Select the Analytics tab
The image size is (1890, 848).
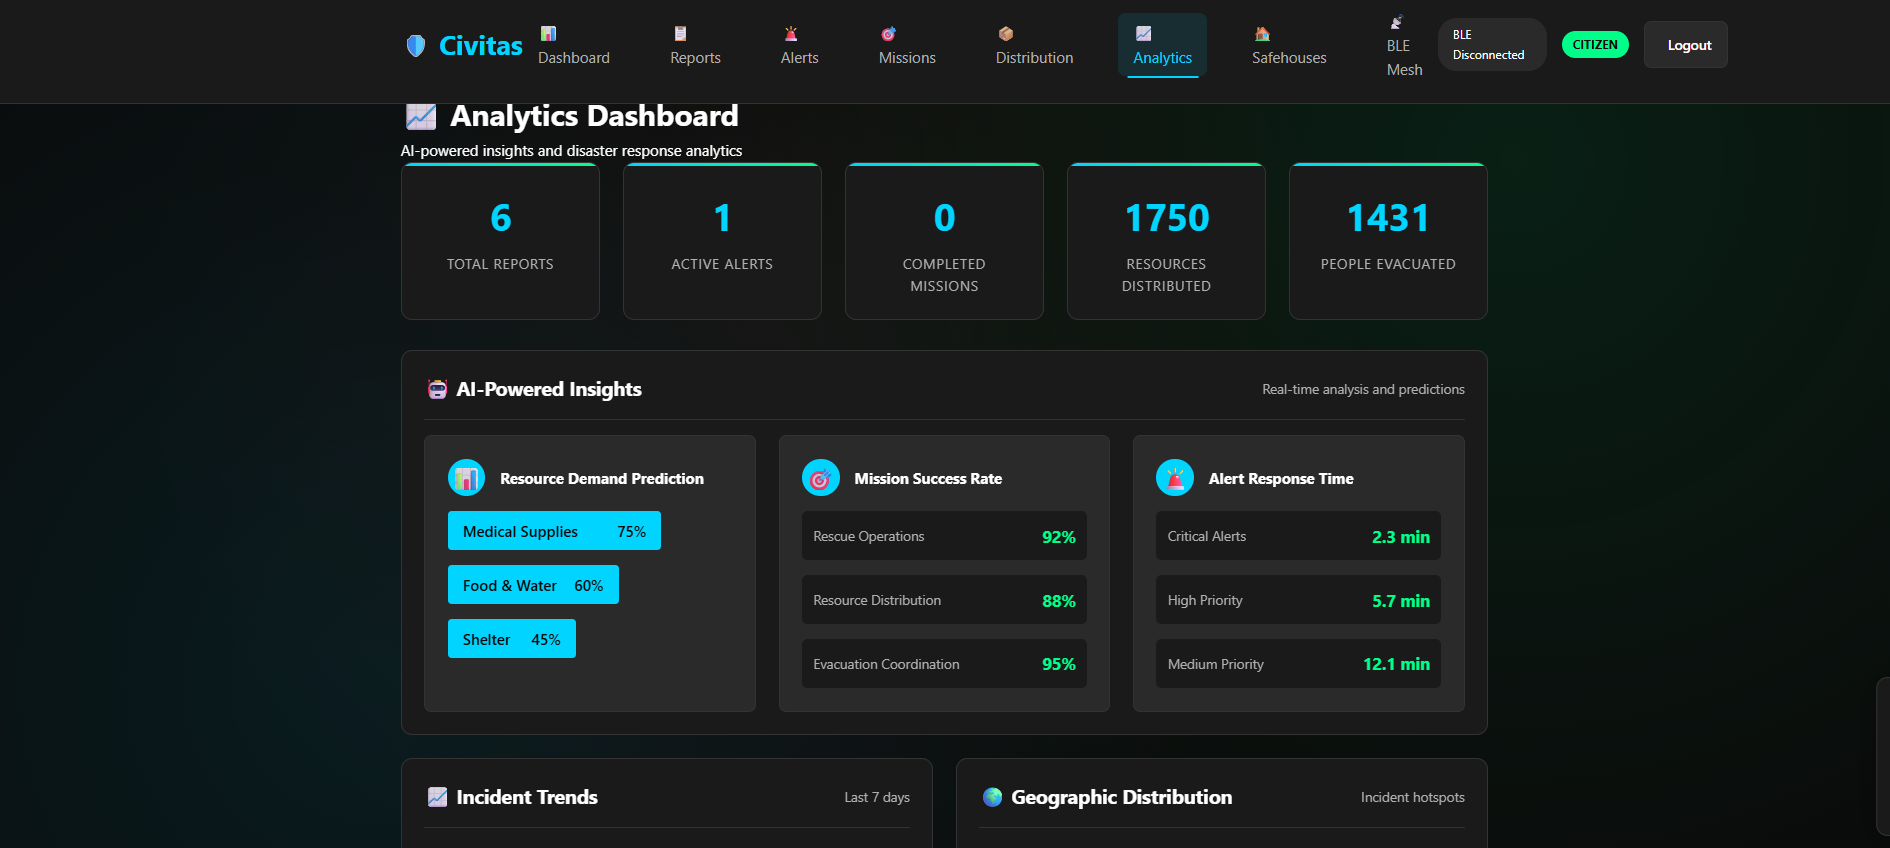tap(1162, 46)
